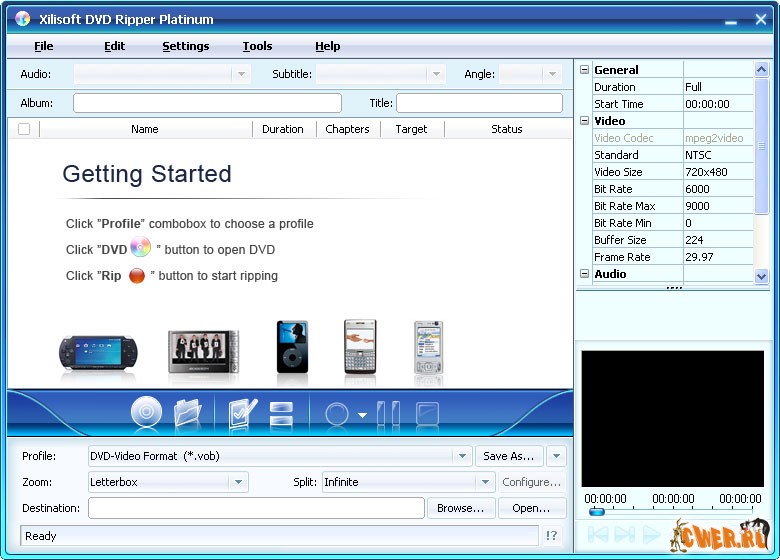The width and height of the screenshot is (780, 560).
Task: Click the Destination path input field
Action: click(x=256, y=508)
